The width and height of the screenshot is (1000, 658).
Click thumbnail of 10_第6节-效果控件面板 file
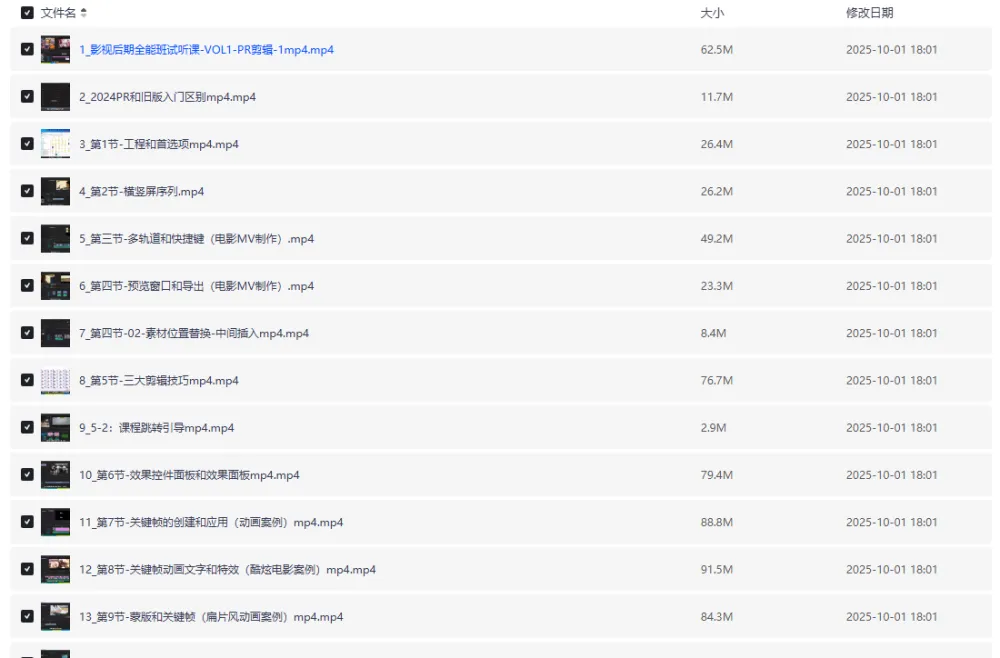click(55, 475)
